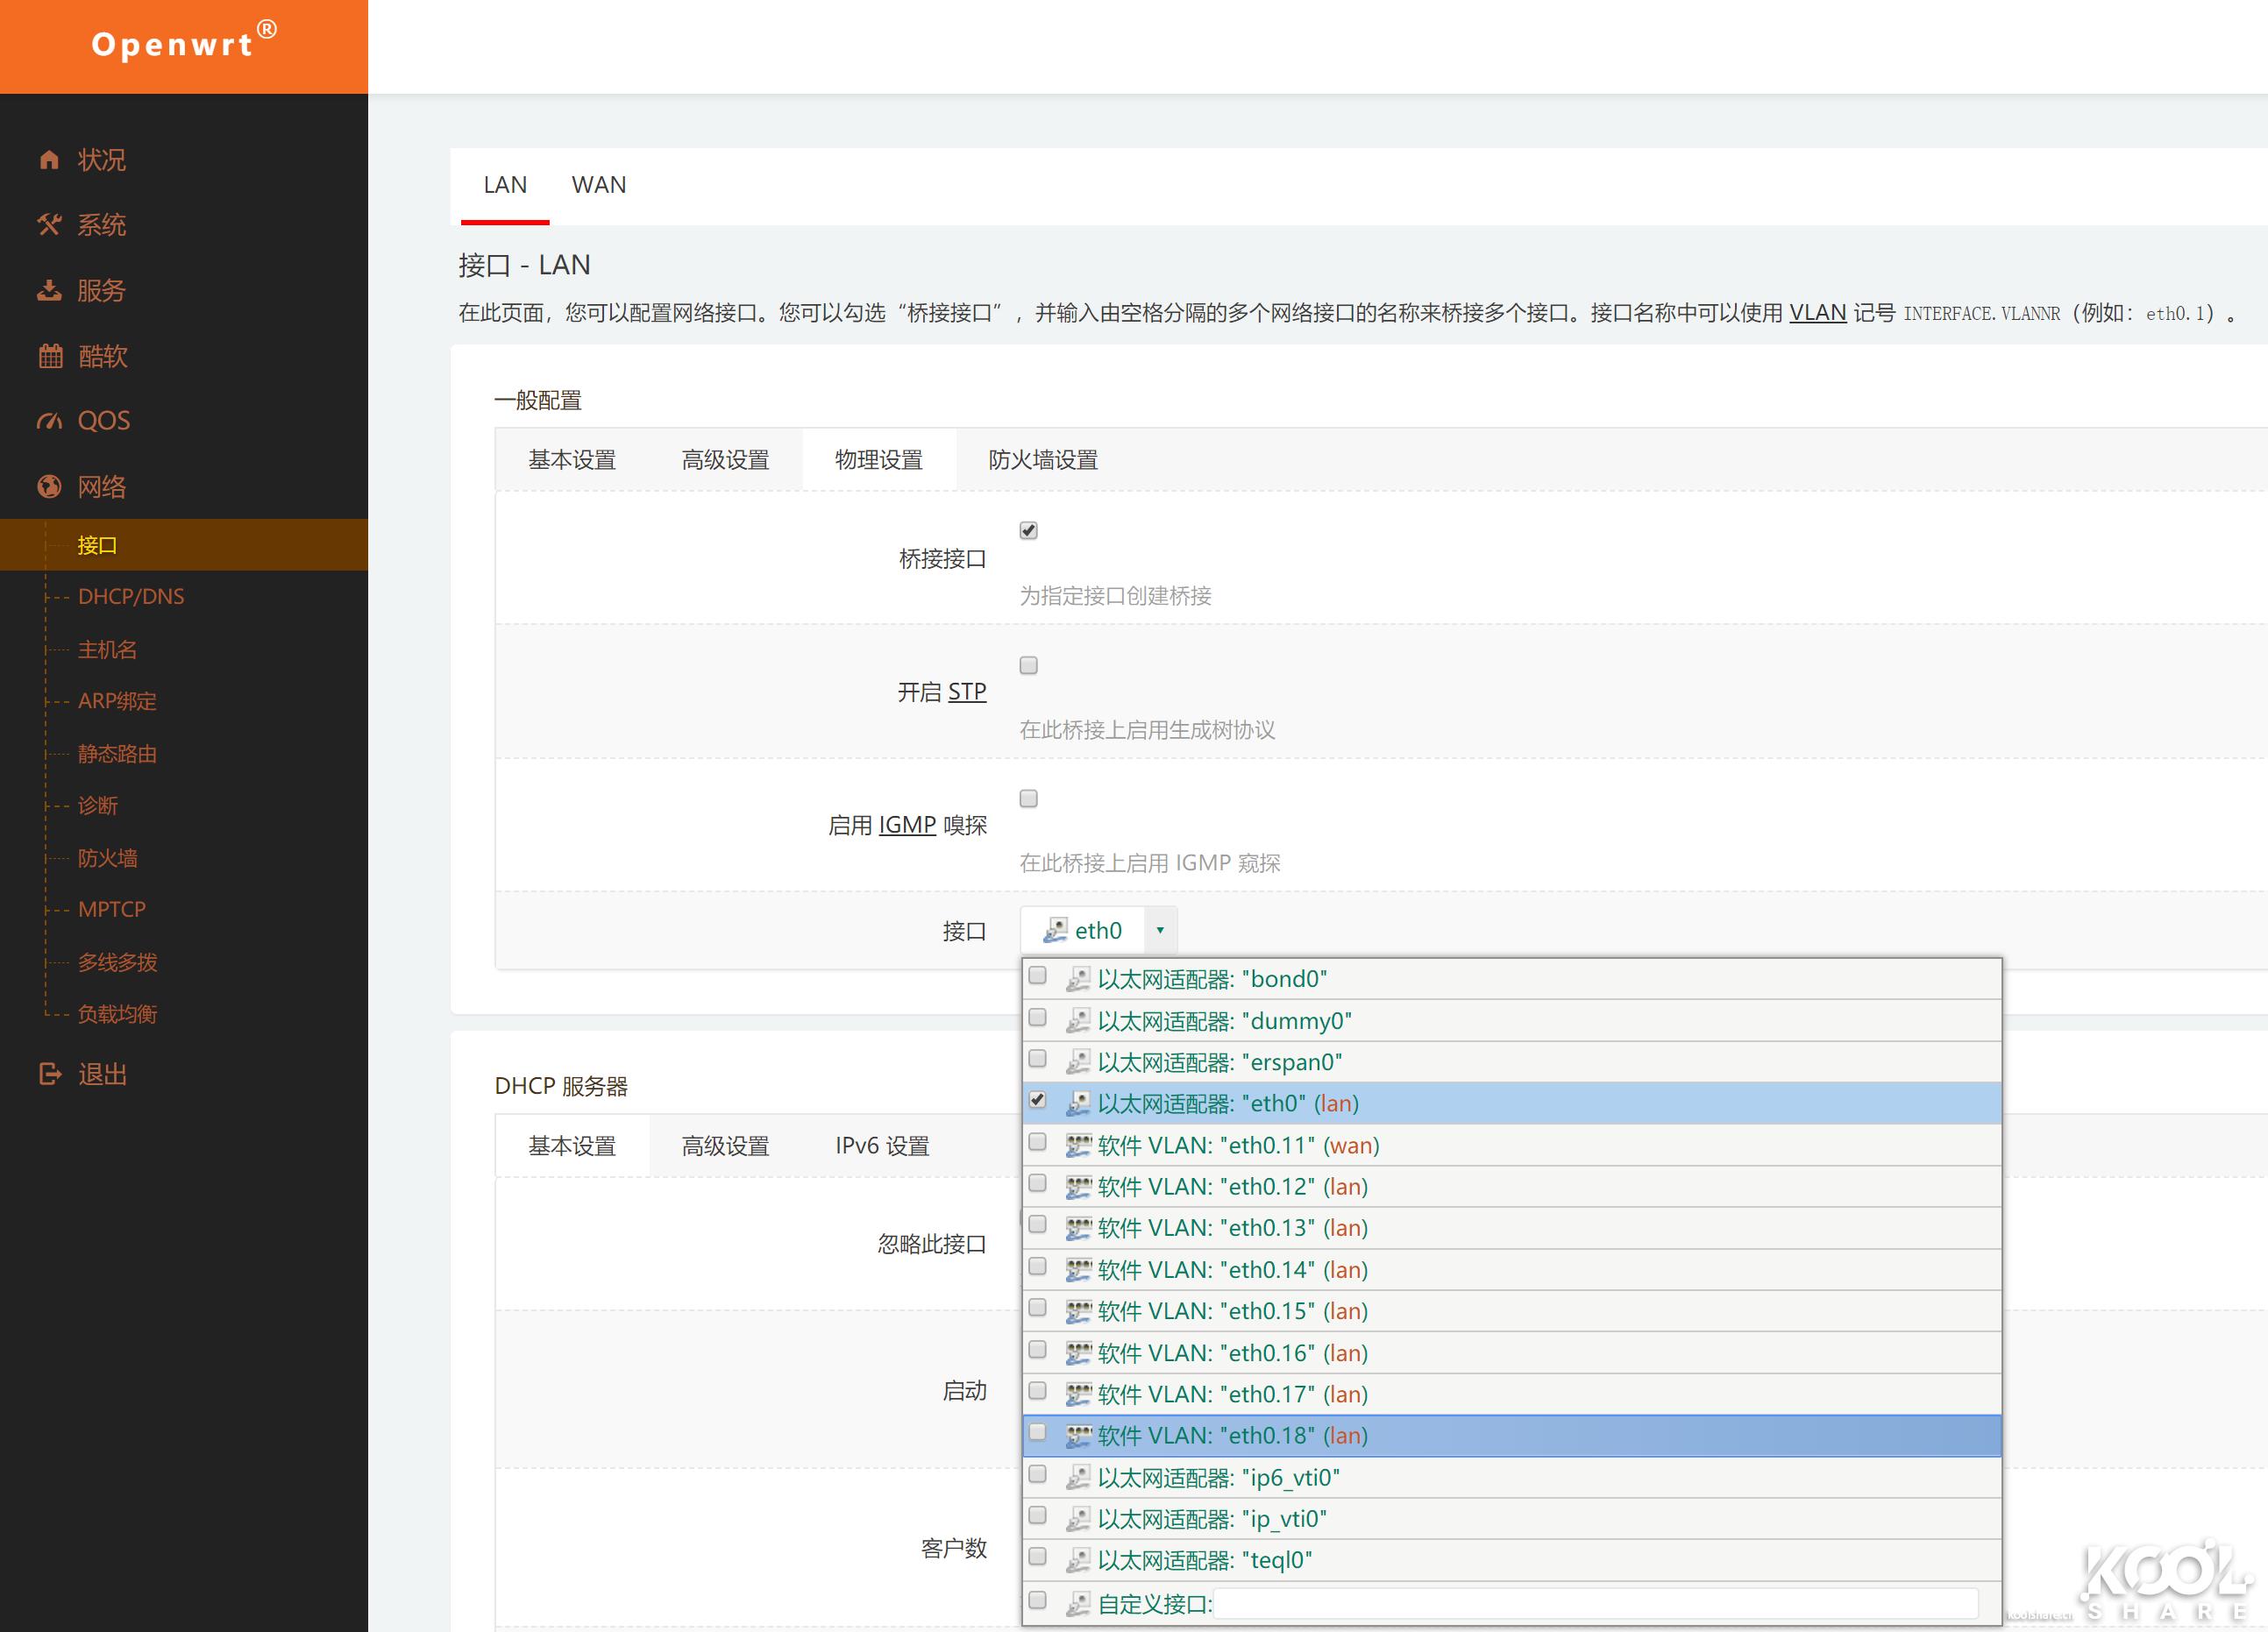Select the 网络 globe icon

pos(50,486)
